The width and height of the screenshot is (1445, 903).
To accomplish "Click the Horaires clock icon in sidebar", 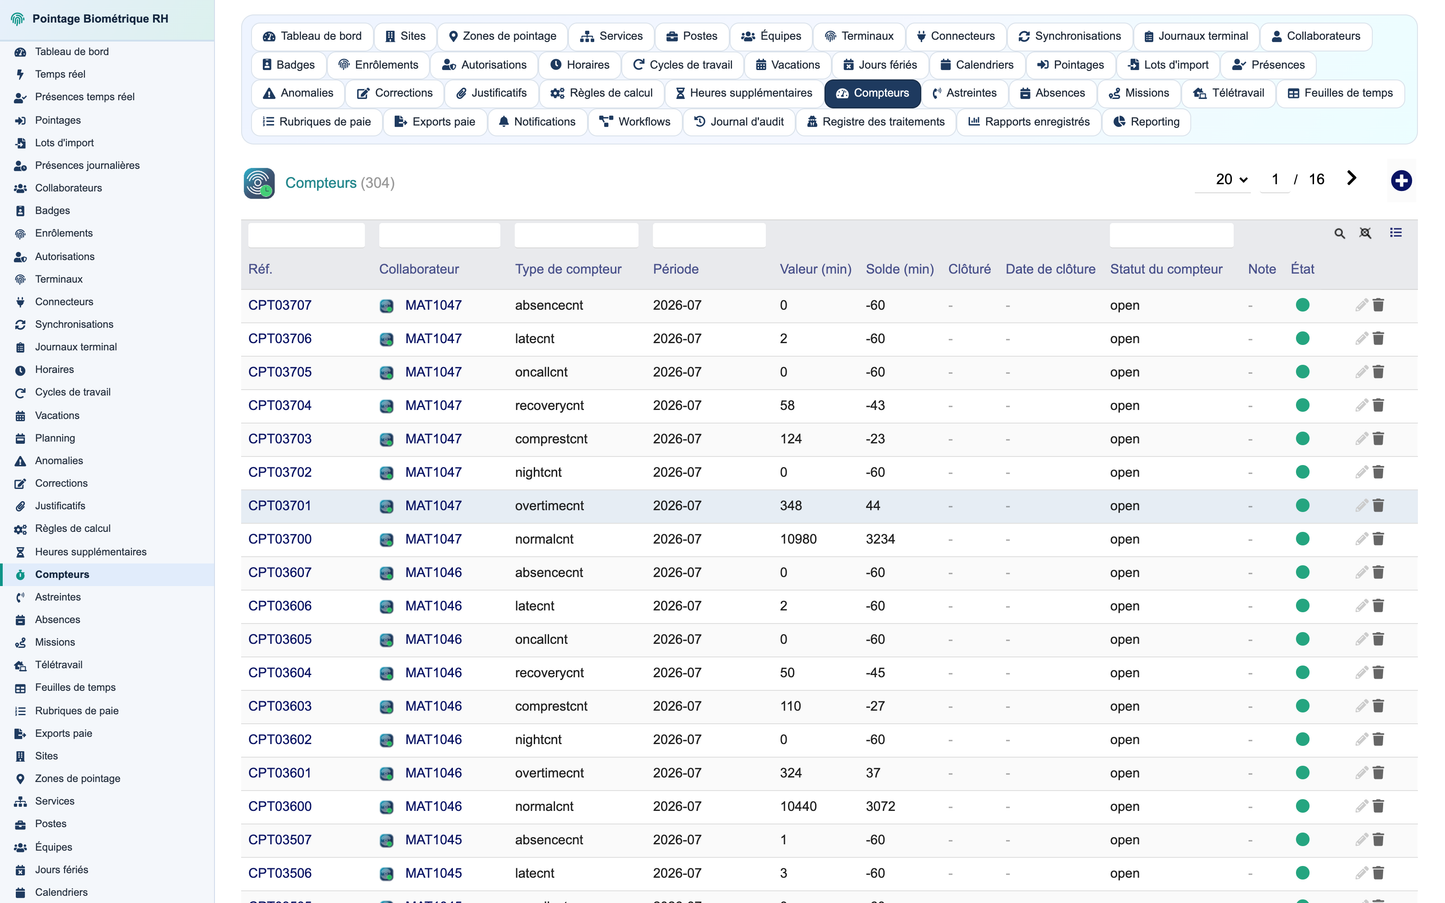I will [x=20, y=370].
